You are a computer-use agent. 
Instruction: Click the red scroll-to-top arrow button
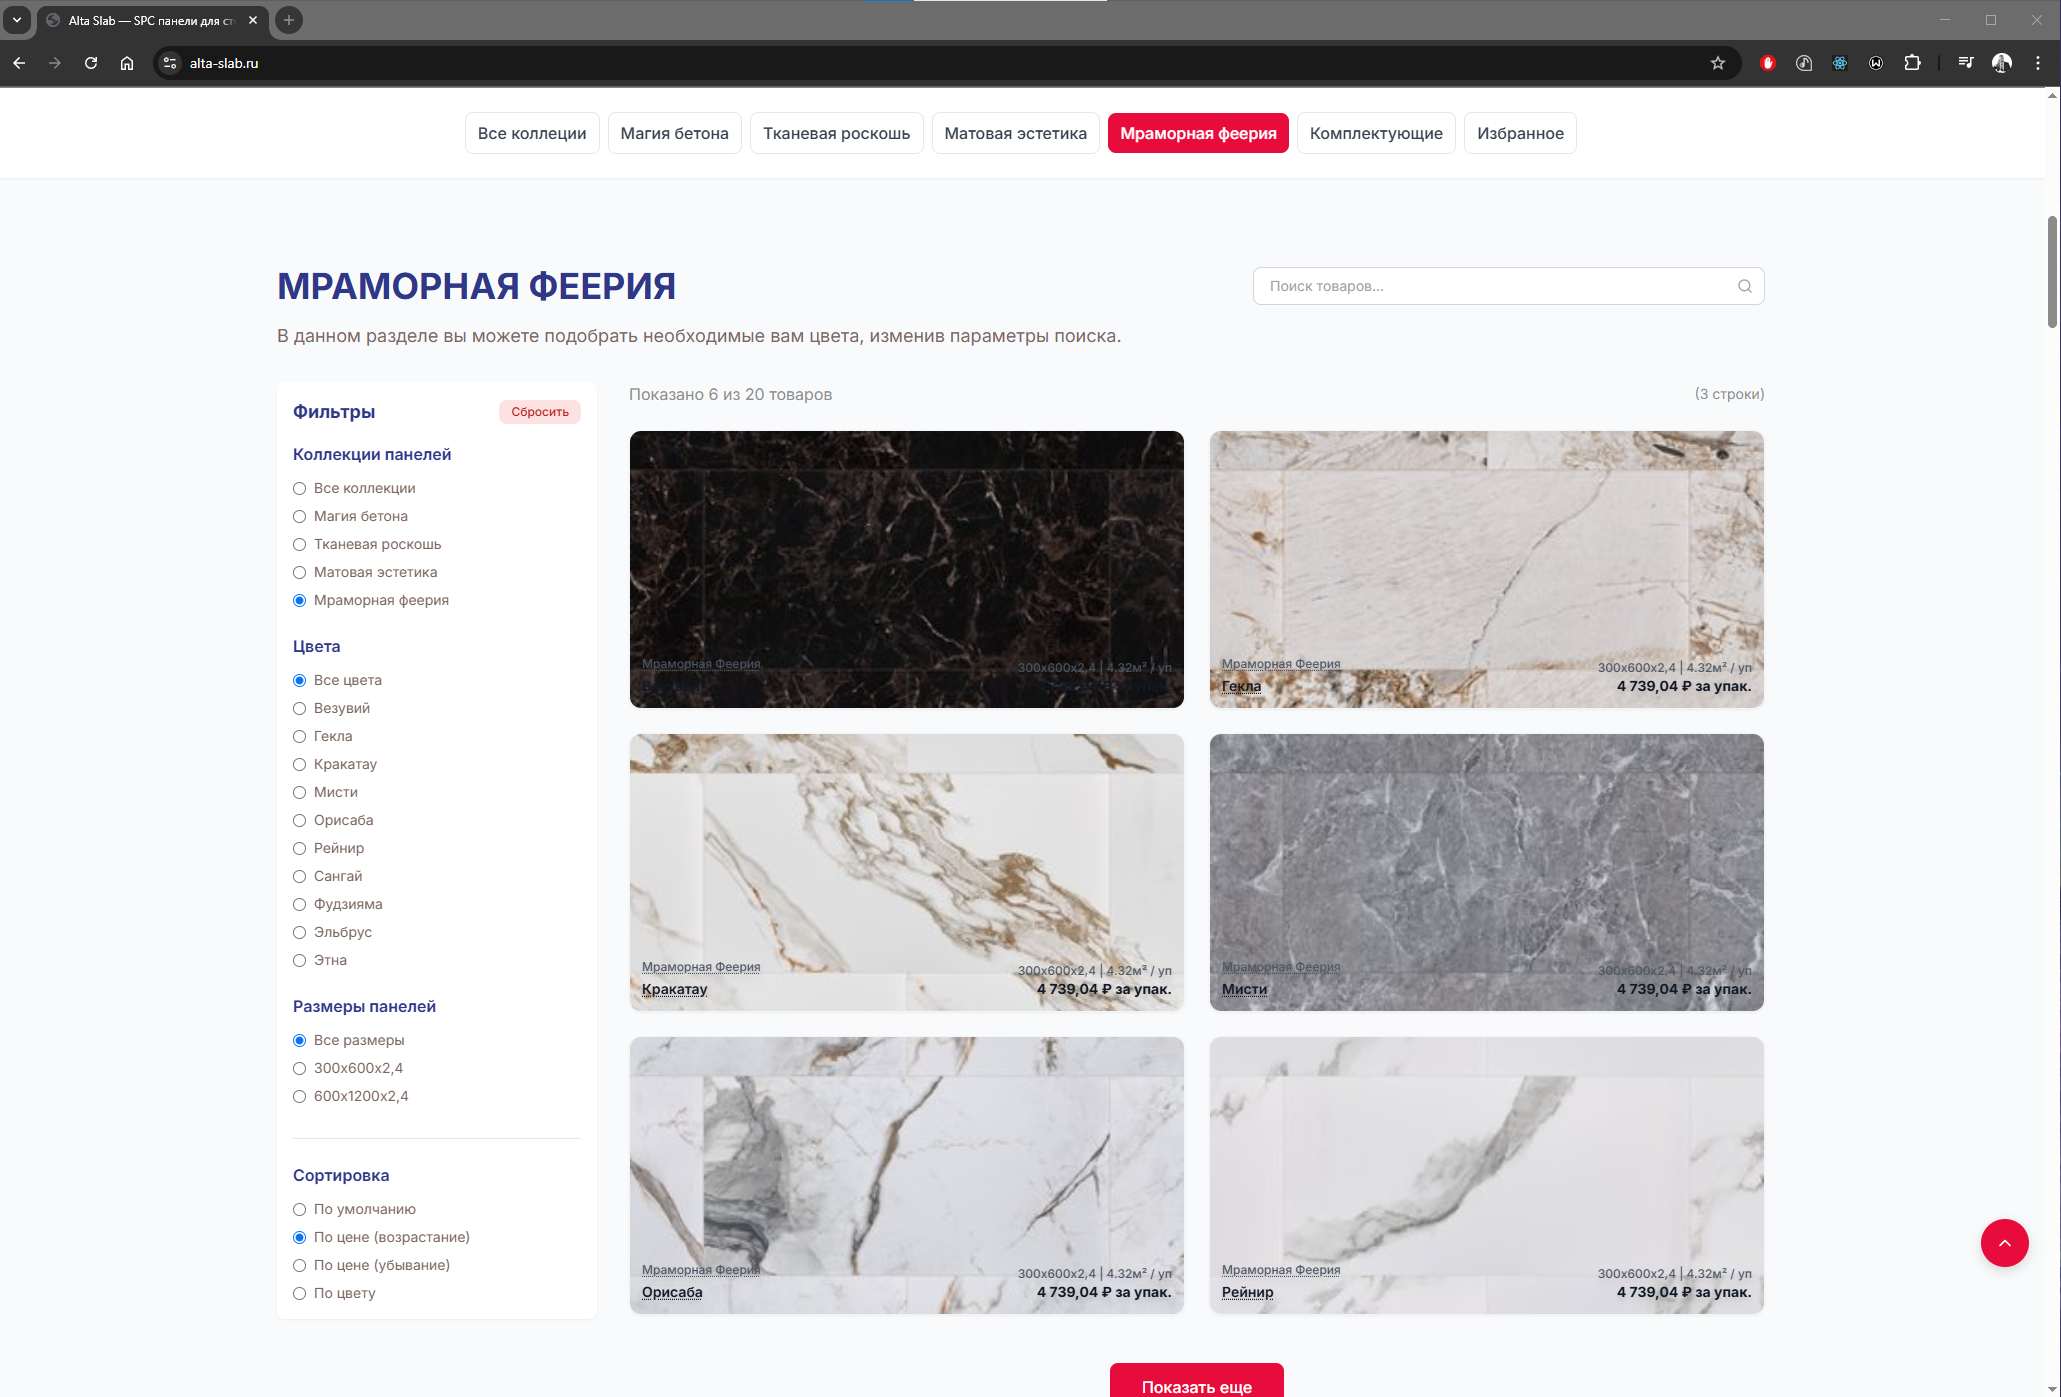[2004, 1243]
